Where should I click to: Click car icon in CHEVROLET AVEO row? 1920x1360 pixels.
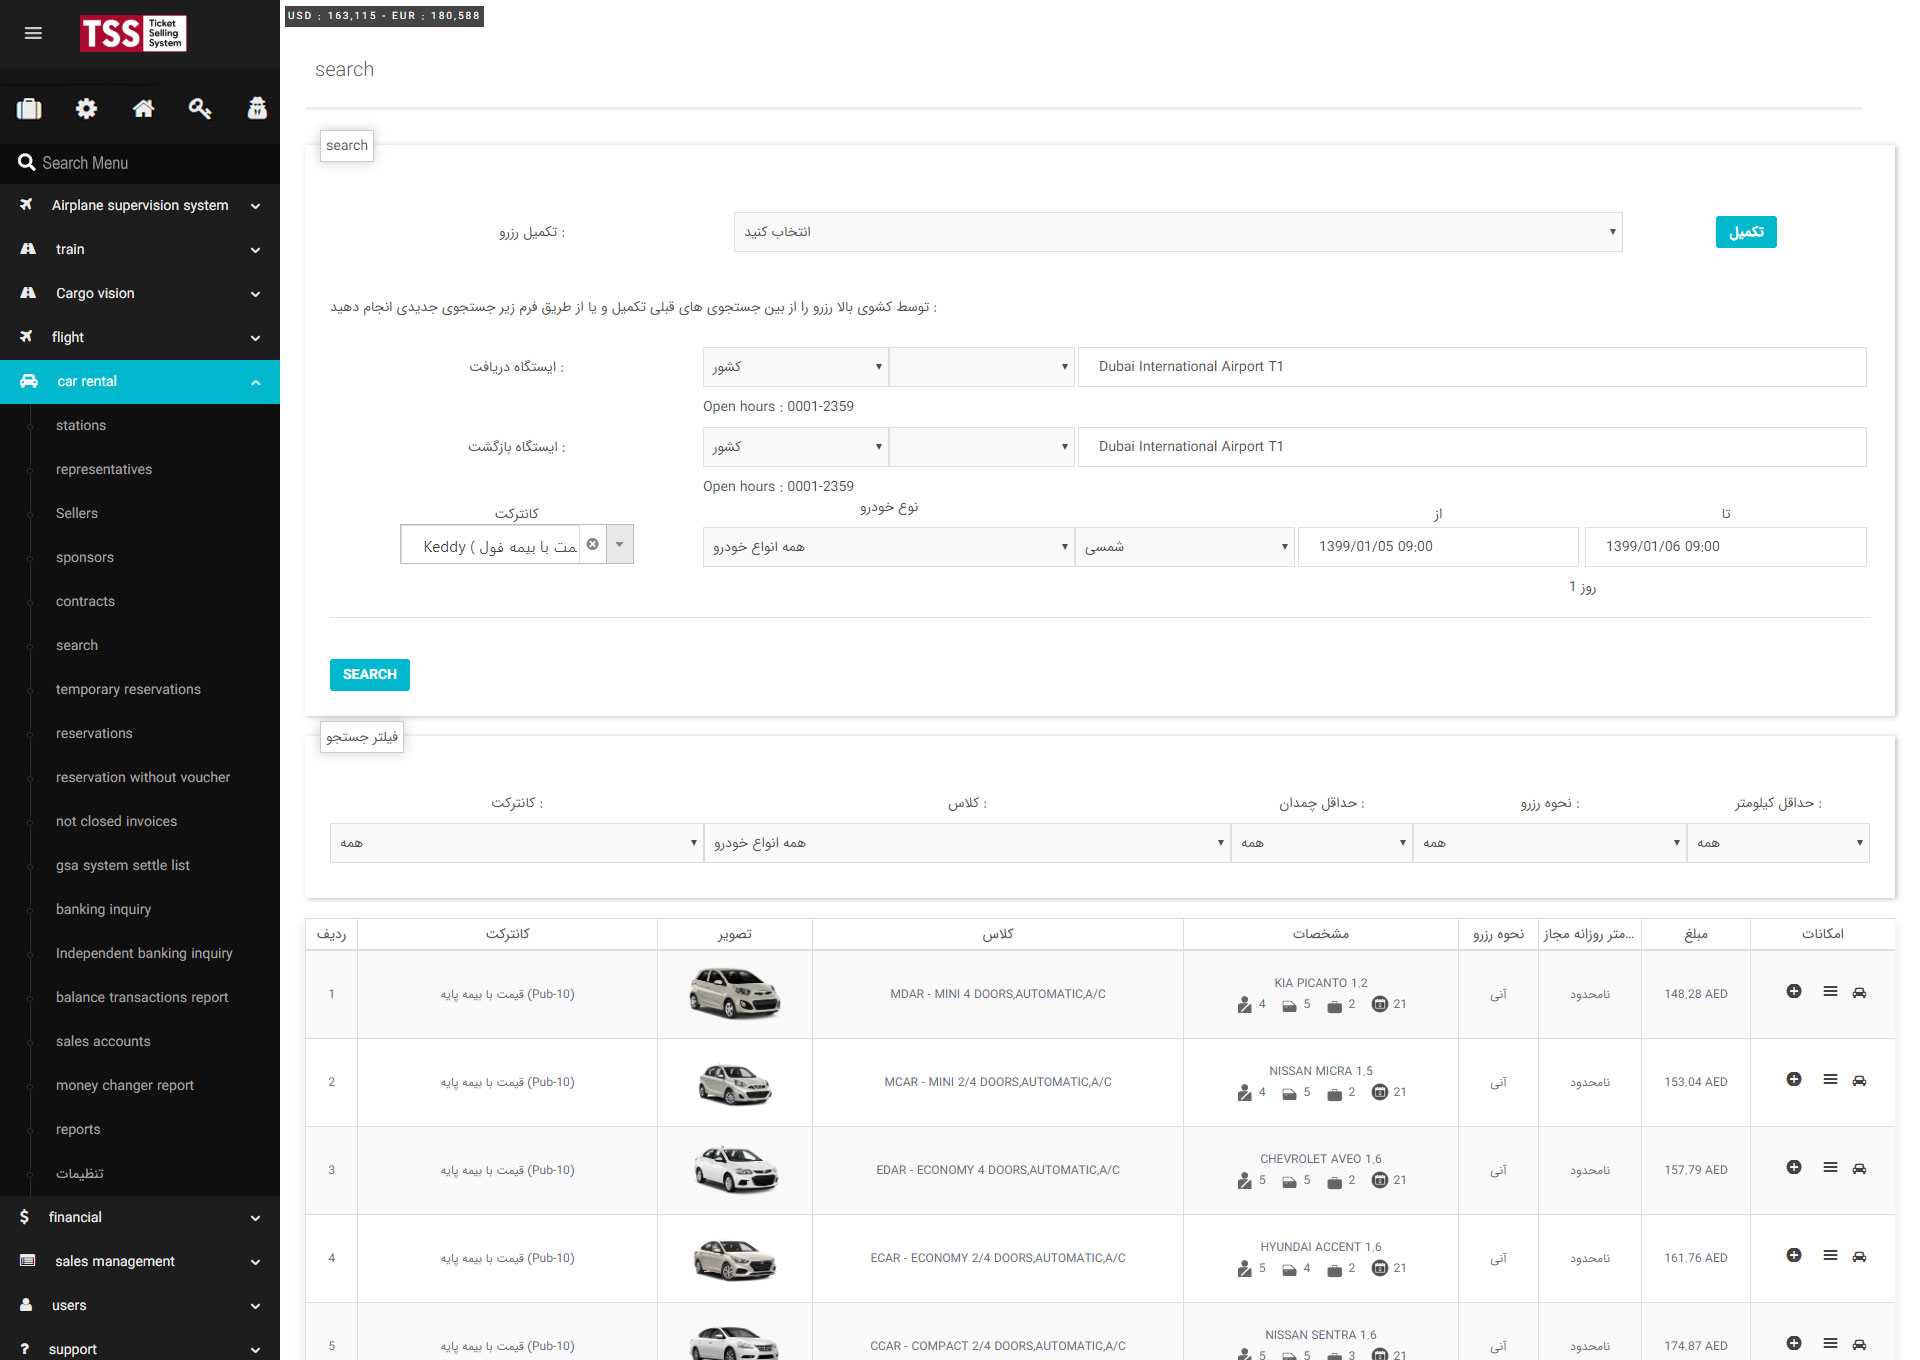(1859, 1168)
